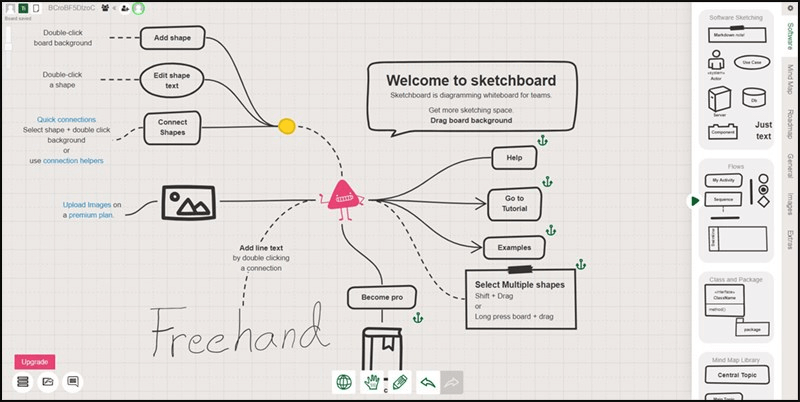Collapse the shape library panel with green arrow
This screenshot has width=800, height=402.
click(693, 201)
